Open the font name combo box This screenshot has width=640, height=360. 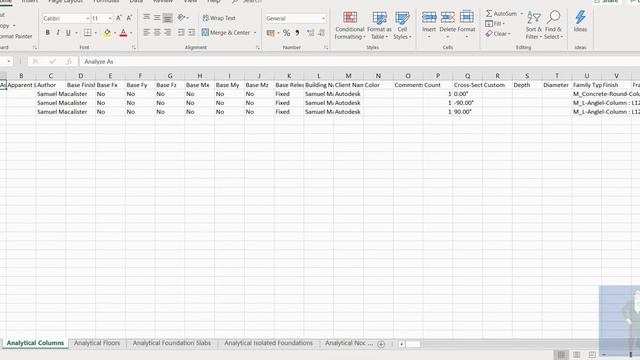click(66, 18)
